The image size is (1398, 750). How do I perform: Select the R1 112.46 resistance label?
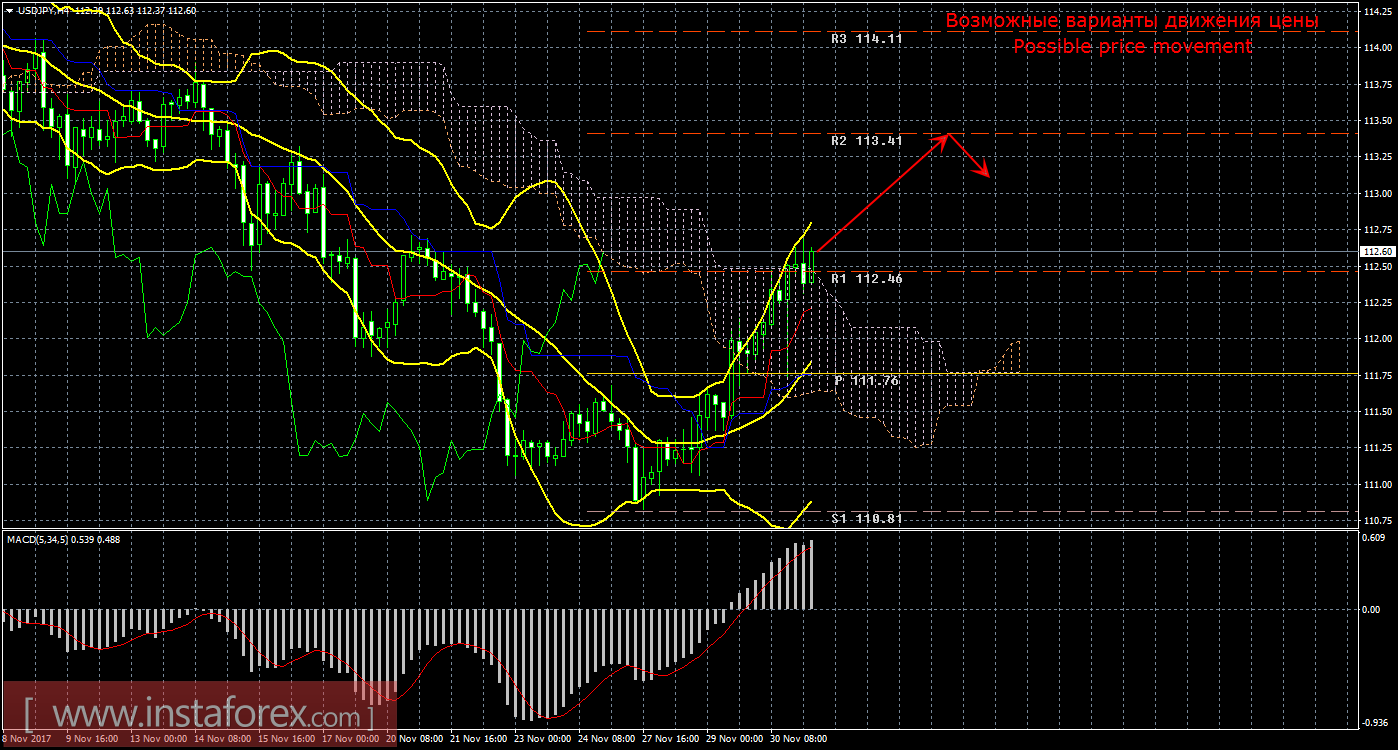tap(866, 279)
